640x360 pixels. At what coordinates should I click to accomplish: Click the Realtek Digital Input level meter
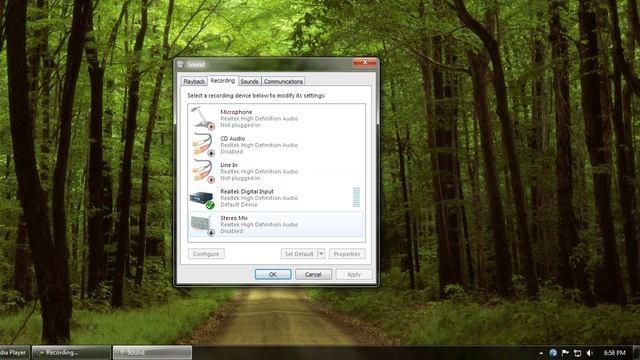[x=356, y=198]
